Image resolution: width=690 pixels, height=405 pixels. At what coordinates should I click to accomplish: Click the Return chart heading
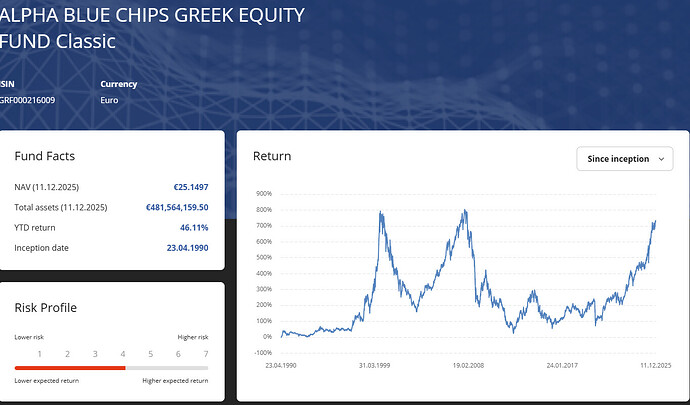tap(272, 156)
